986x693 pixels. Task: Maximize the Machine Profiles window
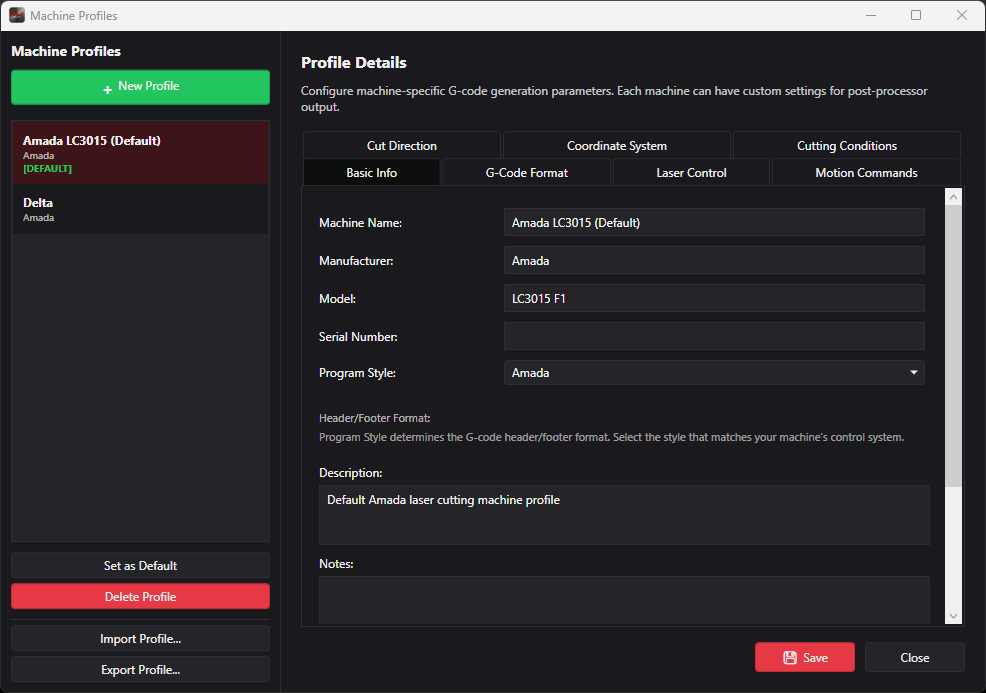coord(916,15)
